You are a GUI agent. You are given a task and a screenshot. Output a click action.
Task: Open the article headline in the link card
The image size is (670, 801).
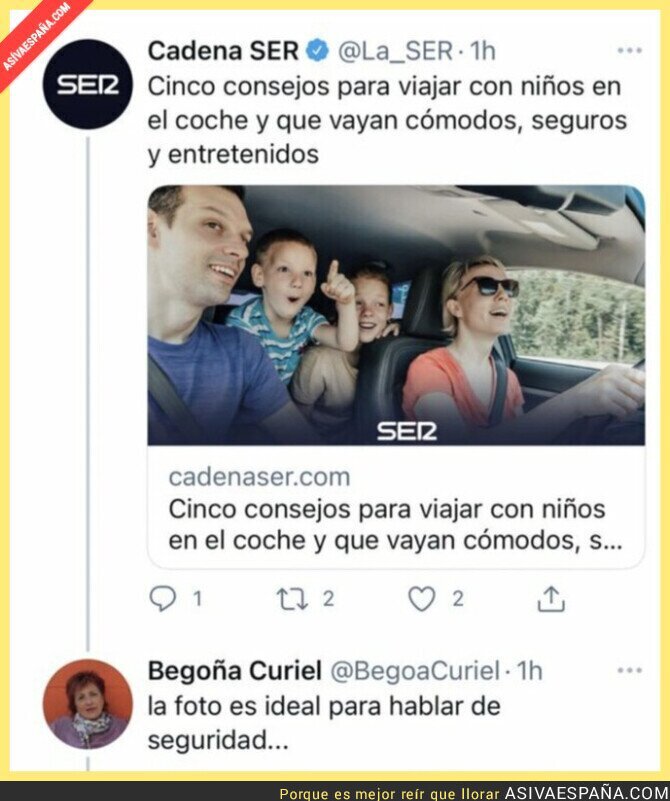[x=395, y=525]
